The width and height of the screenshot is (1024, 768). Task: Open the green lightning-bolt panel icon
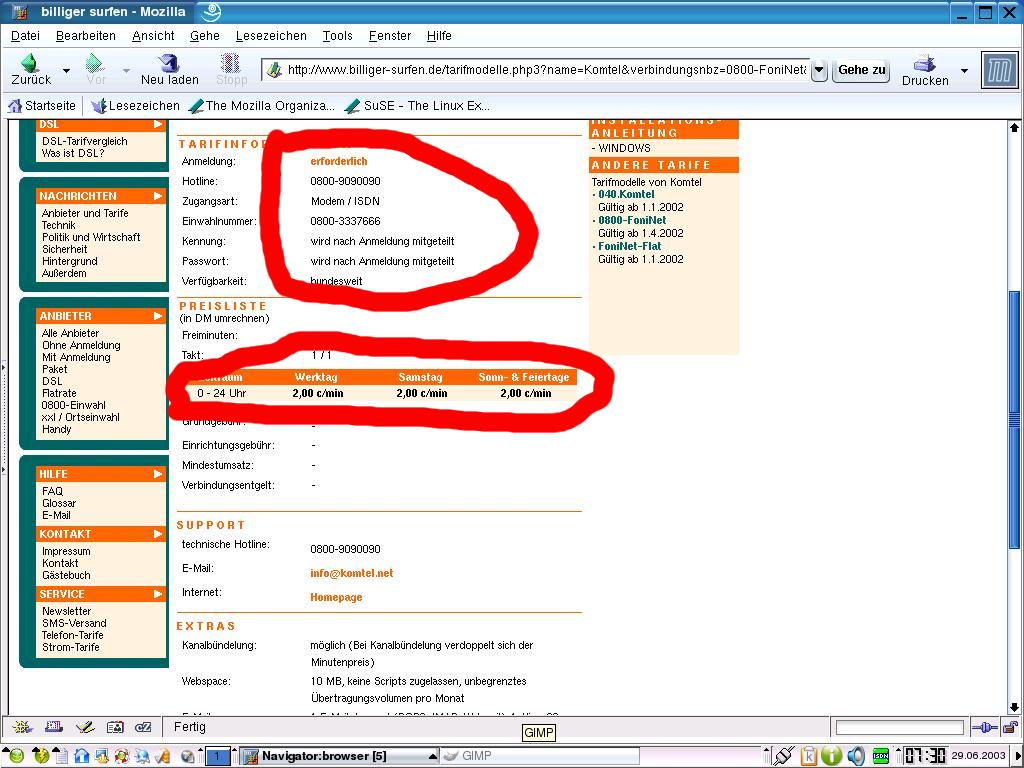pyautogui.click(x=40, y=756)
